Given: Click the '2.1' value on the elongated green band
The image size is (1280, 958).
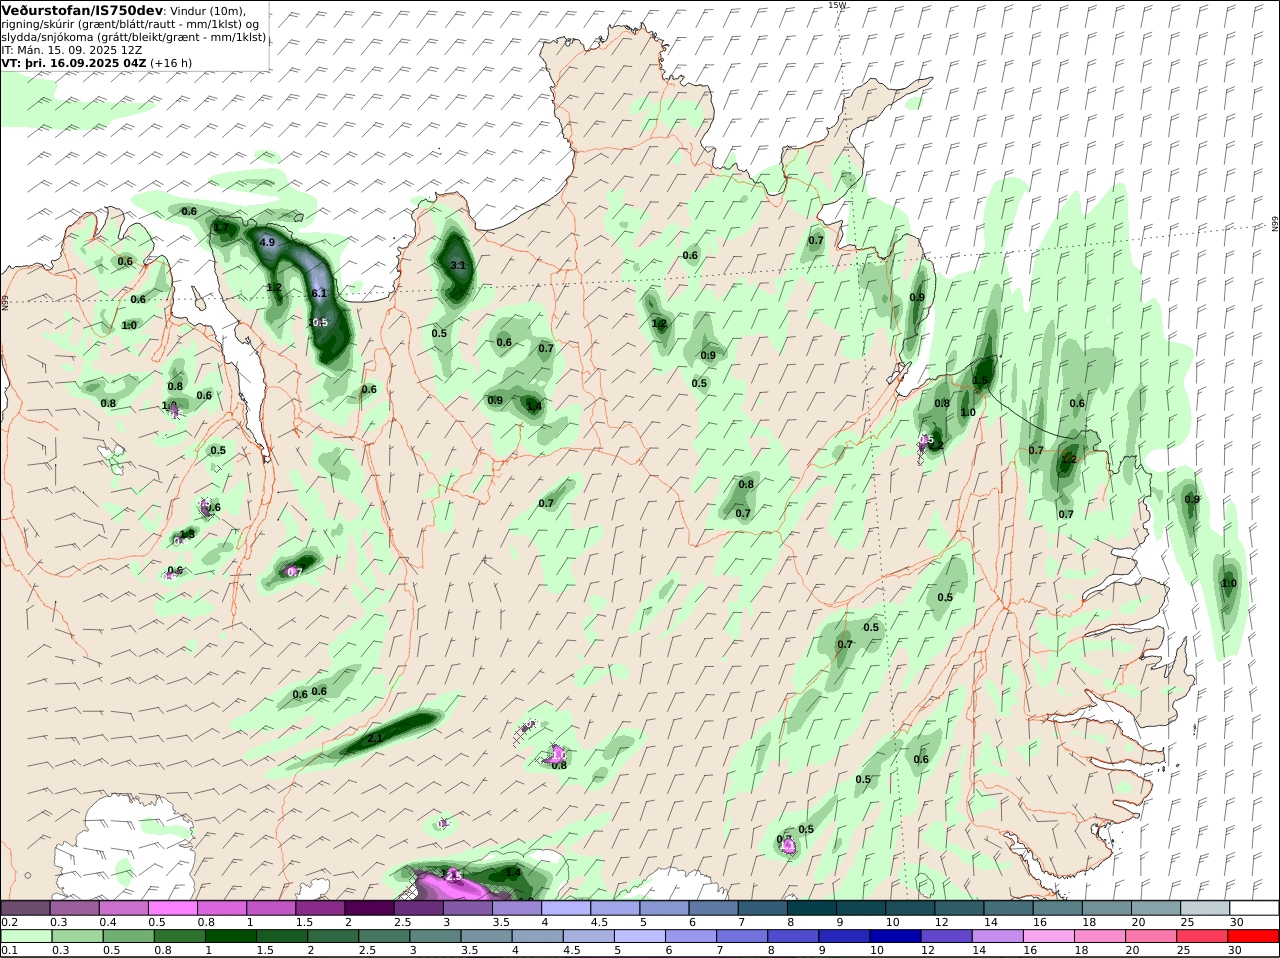Looking at the screenshot, I should click(375, 738).
